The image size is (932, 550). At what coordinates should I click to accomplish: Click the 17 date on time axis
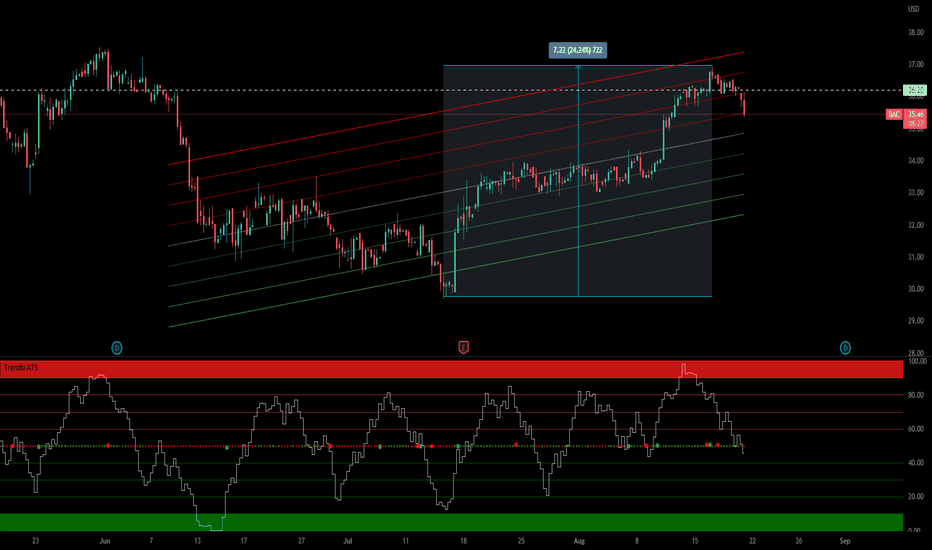point(244,541)
